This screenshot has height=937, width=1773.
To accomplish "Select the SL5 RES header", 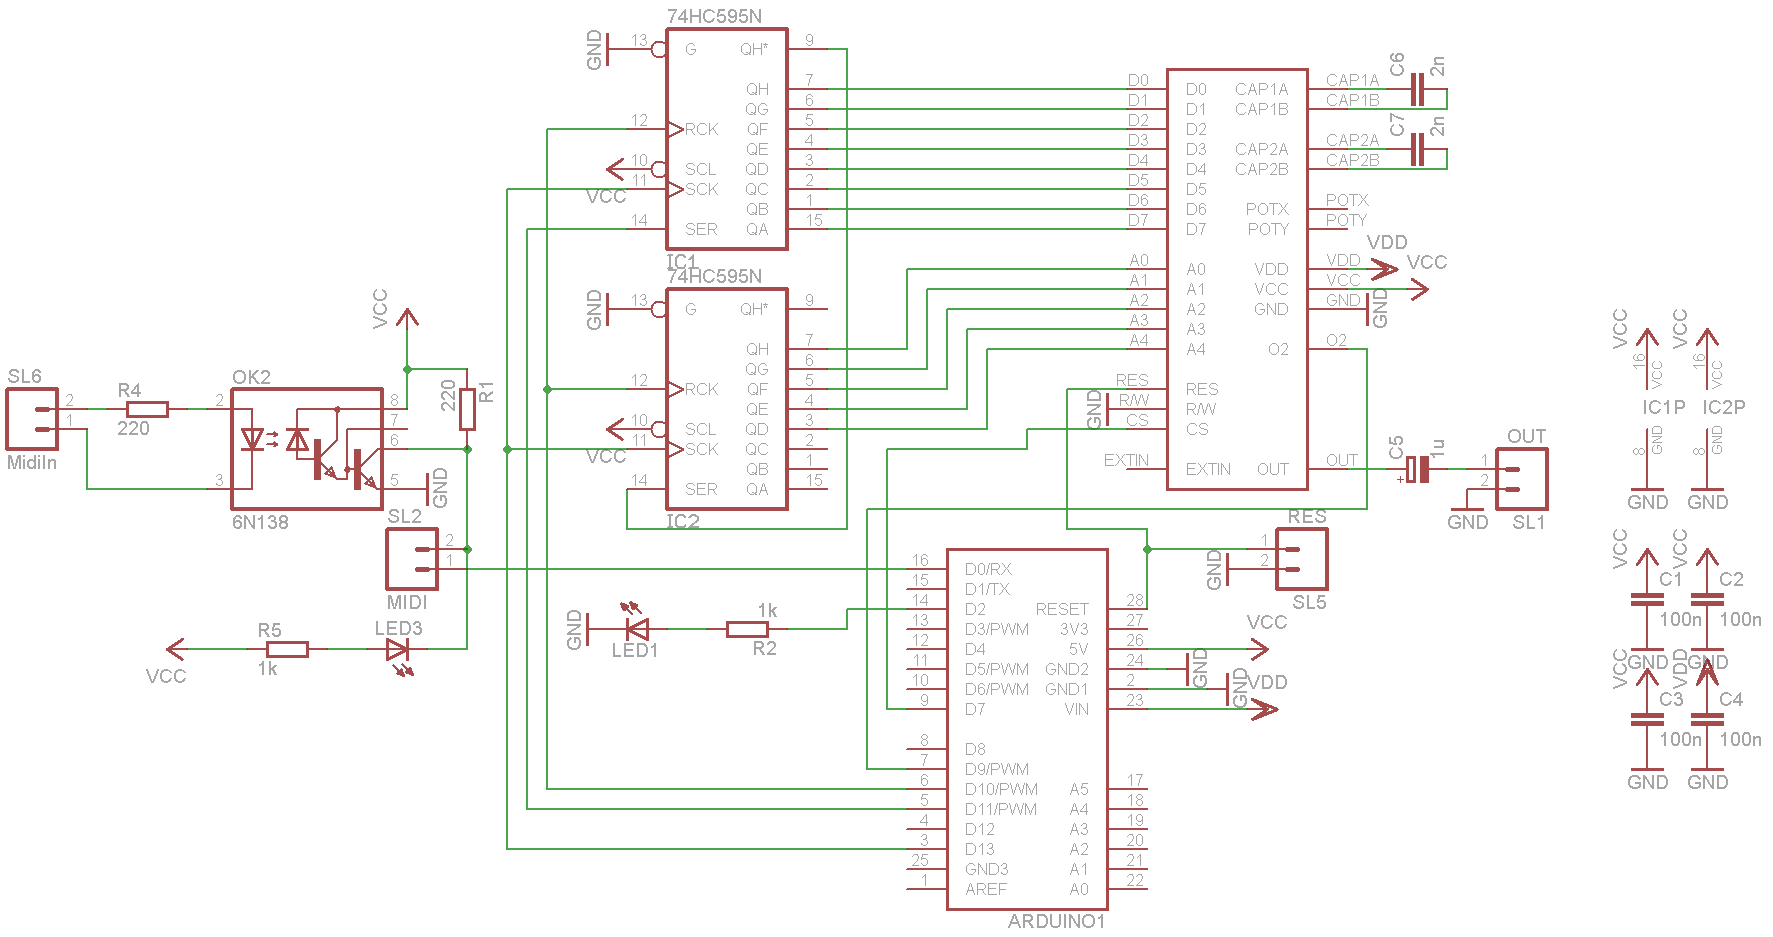I will point(1302,559).
